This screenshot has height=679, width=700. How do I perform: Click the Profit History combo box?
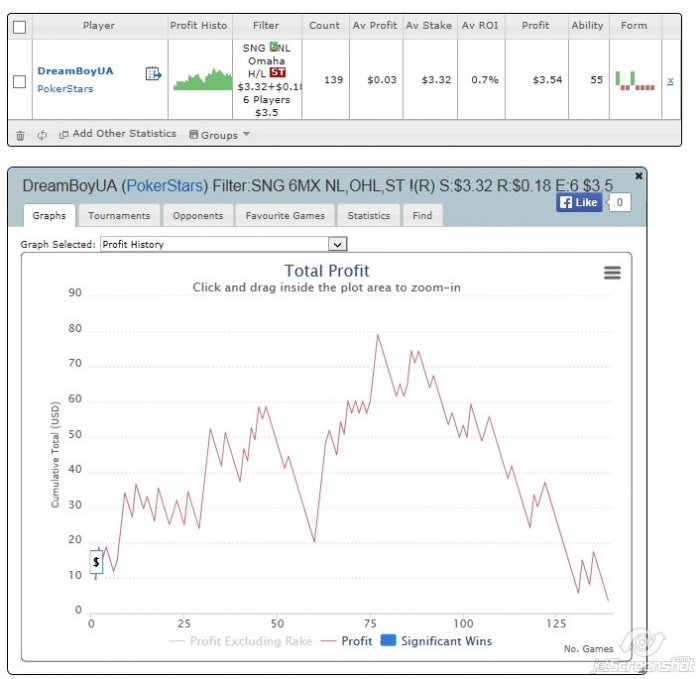pyautogui.click(x=224, y=244)
